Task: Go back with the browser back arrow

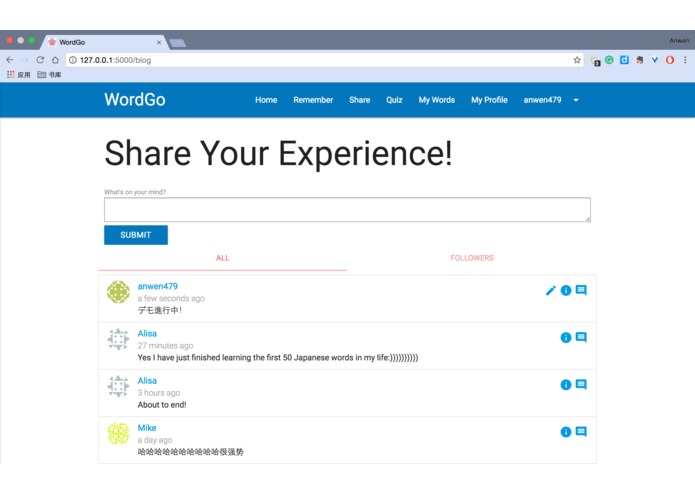Action: [10, 60]
